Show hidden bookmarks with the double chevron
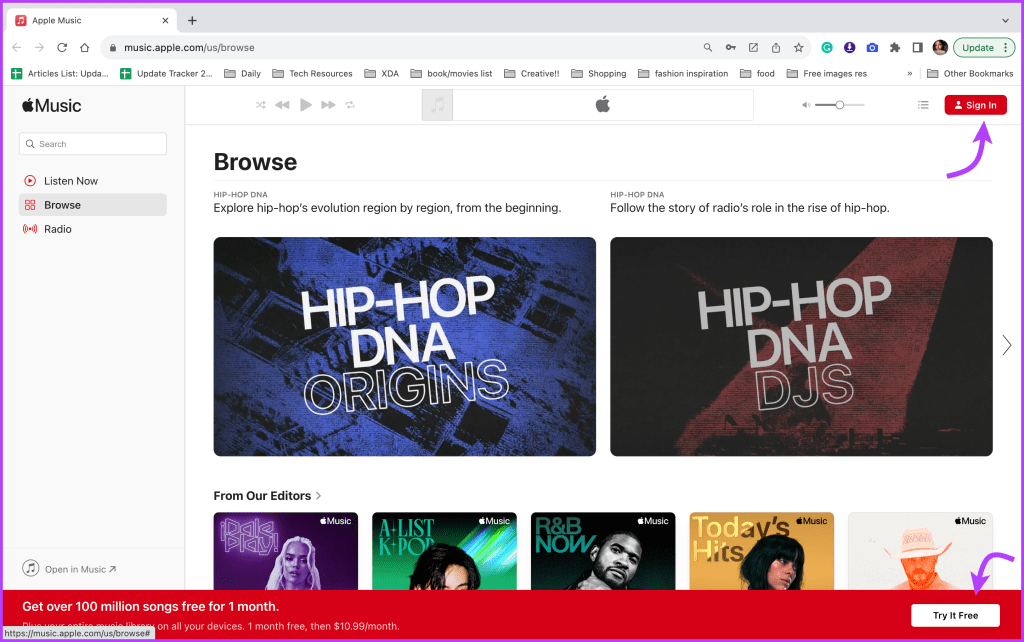The width and height of the screenshot is (1024, 642). [x=910, y=73]
